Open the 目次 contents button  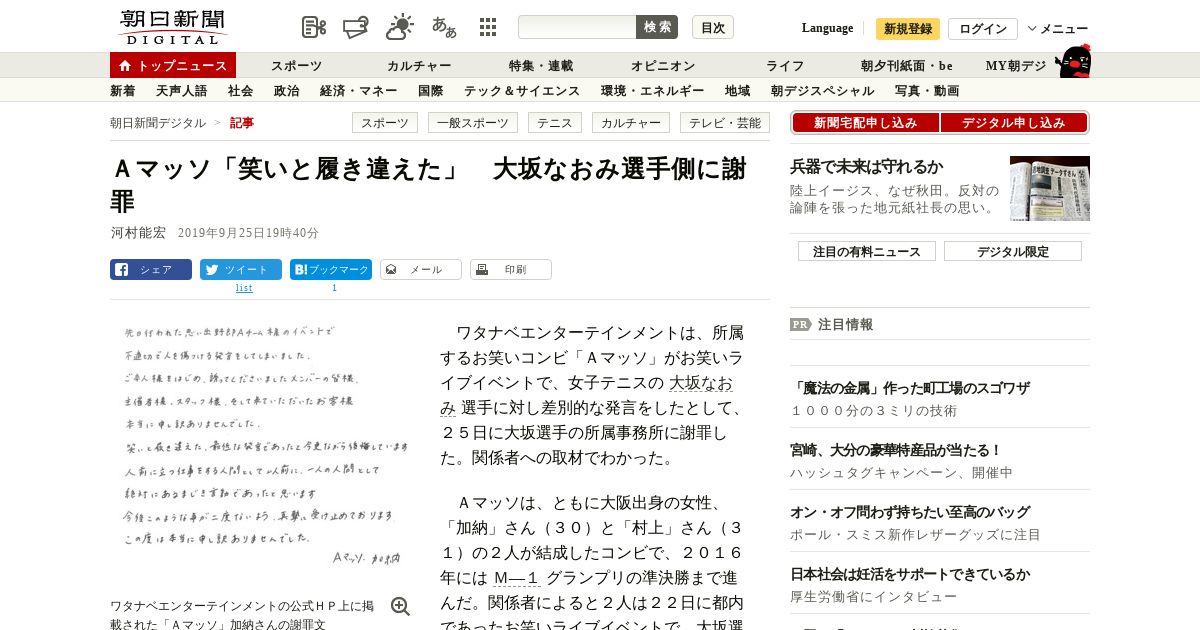(713, 27)
